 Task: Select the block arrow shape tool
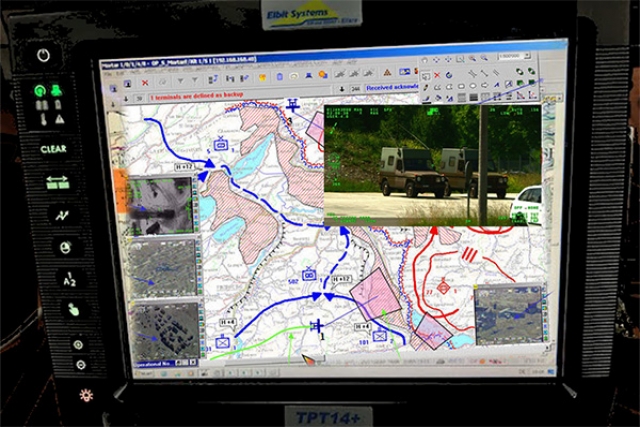tap(484, 85)
